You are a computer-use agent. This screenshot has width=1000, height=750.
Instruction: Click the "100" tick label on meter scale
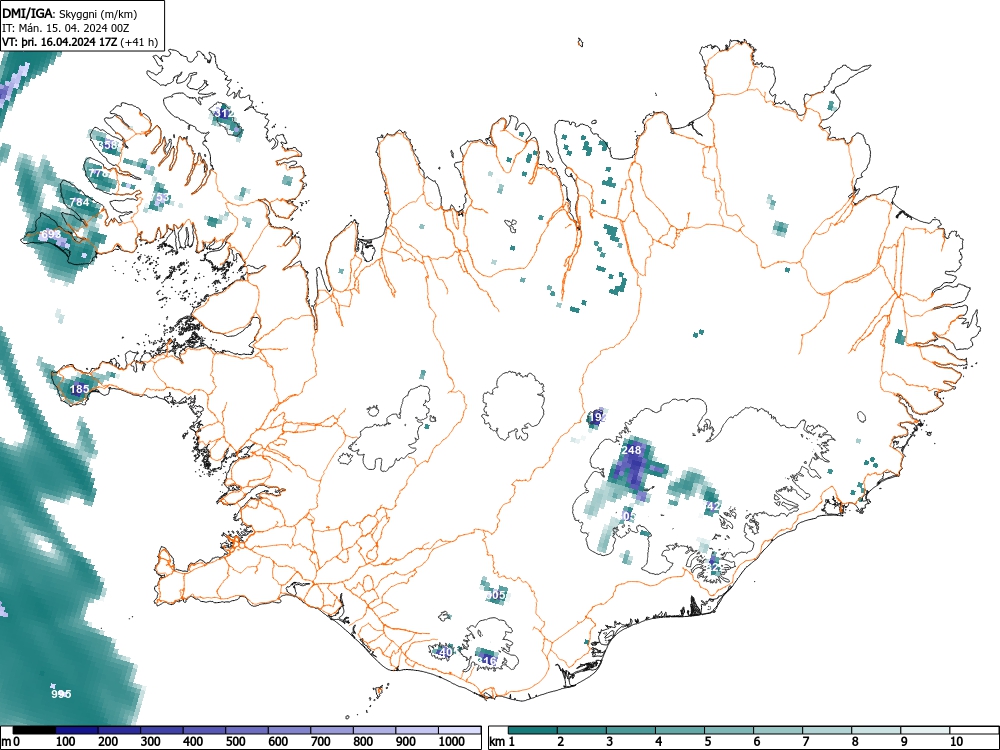(66, 741)
